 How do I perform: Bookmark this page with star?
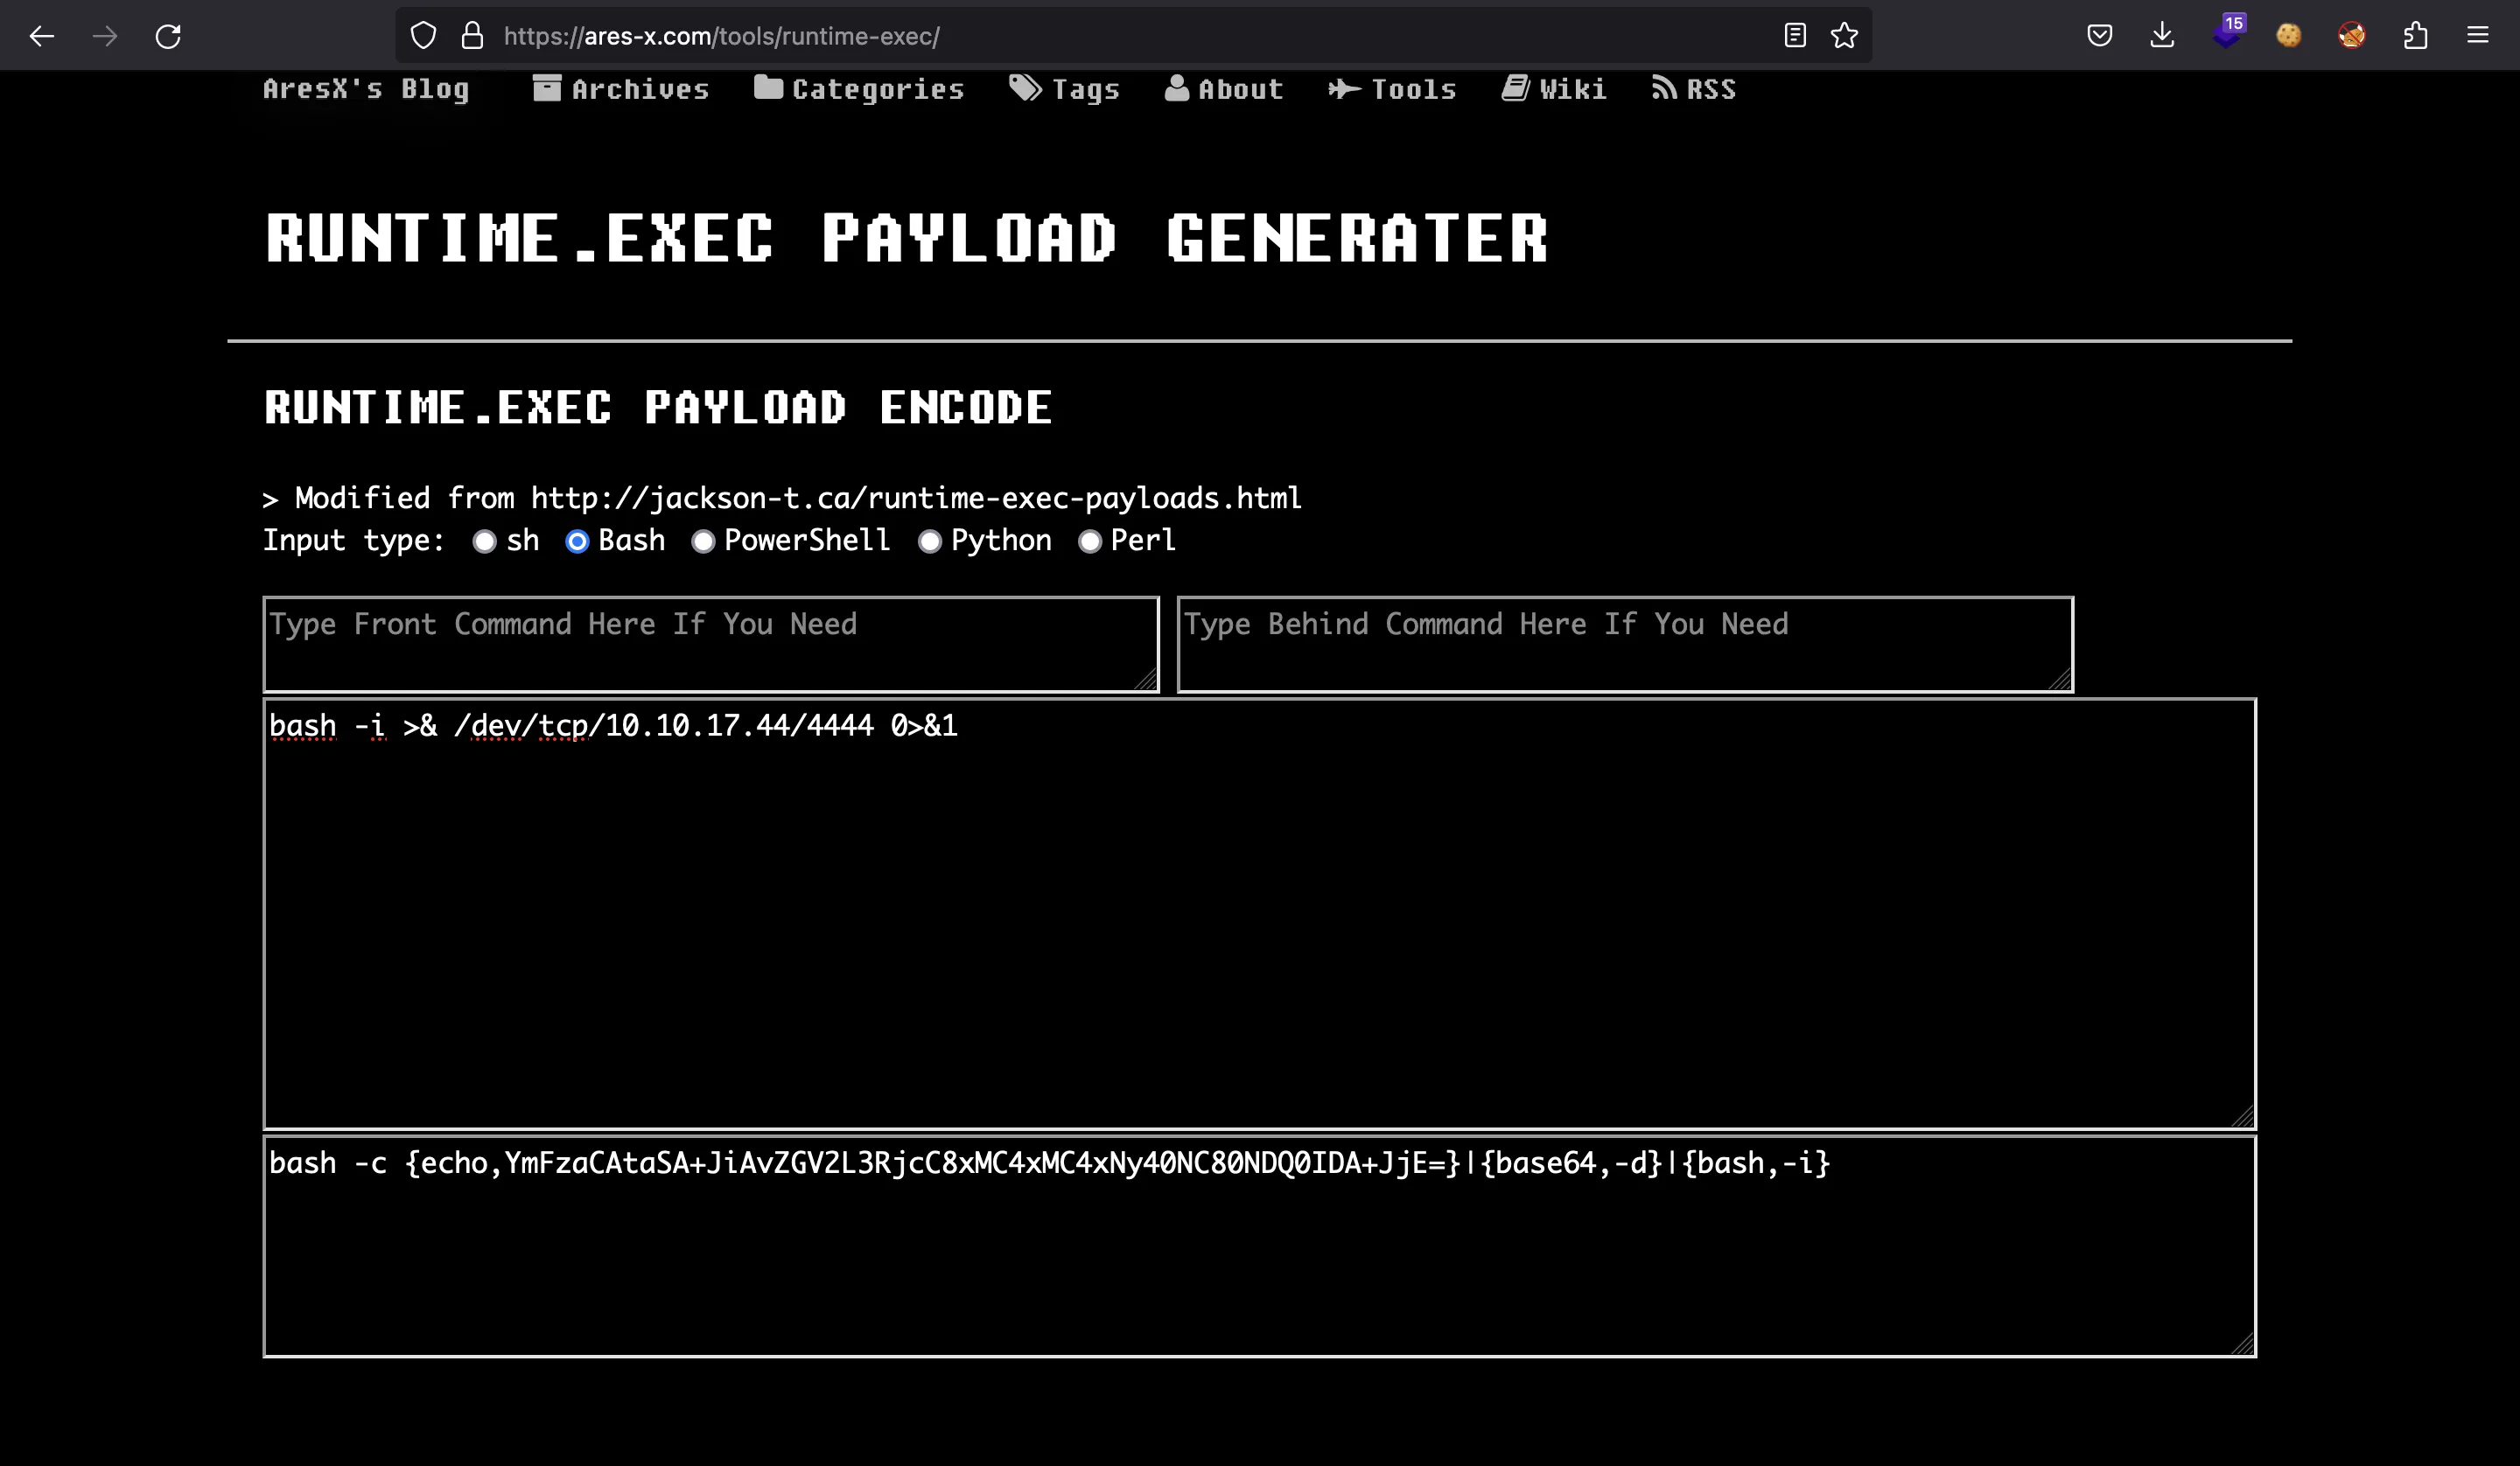pos(1844,36)
